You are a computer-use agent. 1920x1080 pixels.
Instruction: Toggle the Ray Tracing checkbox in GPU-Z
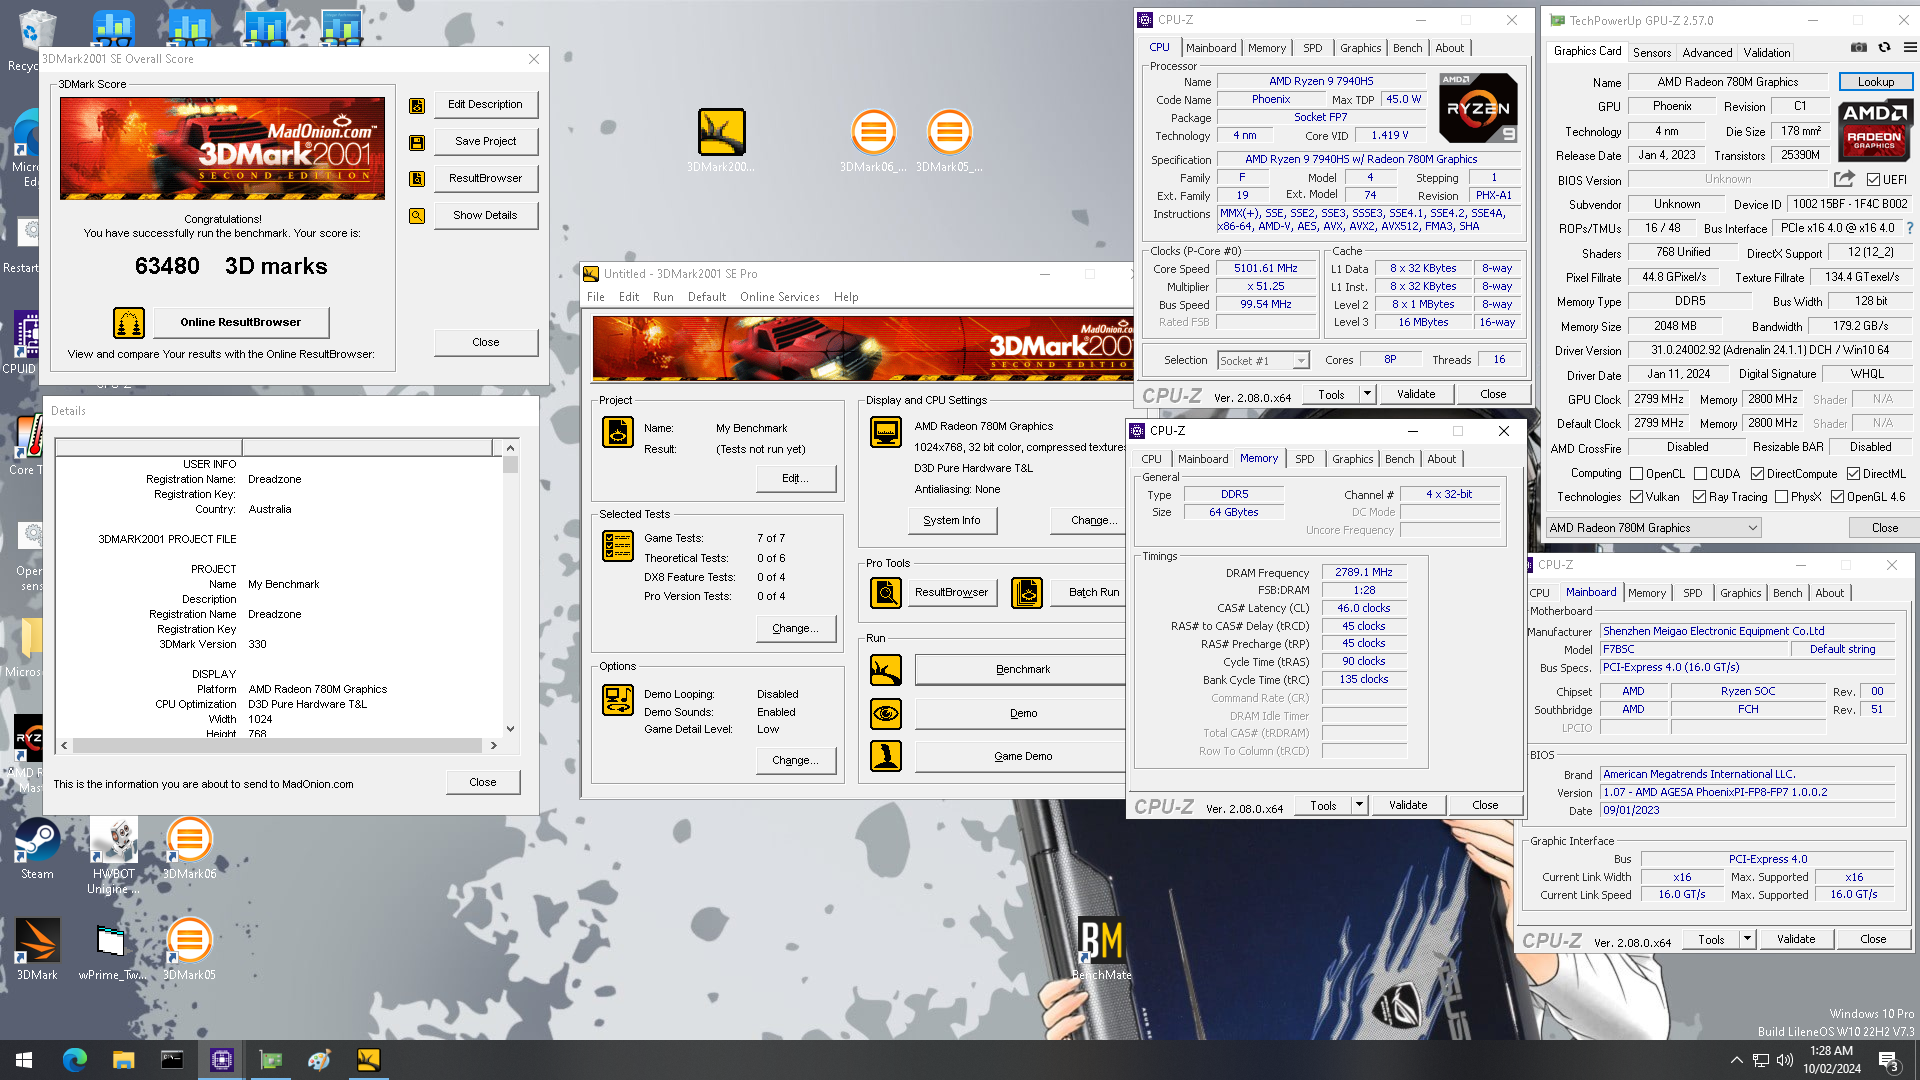pos(1699,497)
